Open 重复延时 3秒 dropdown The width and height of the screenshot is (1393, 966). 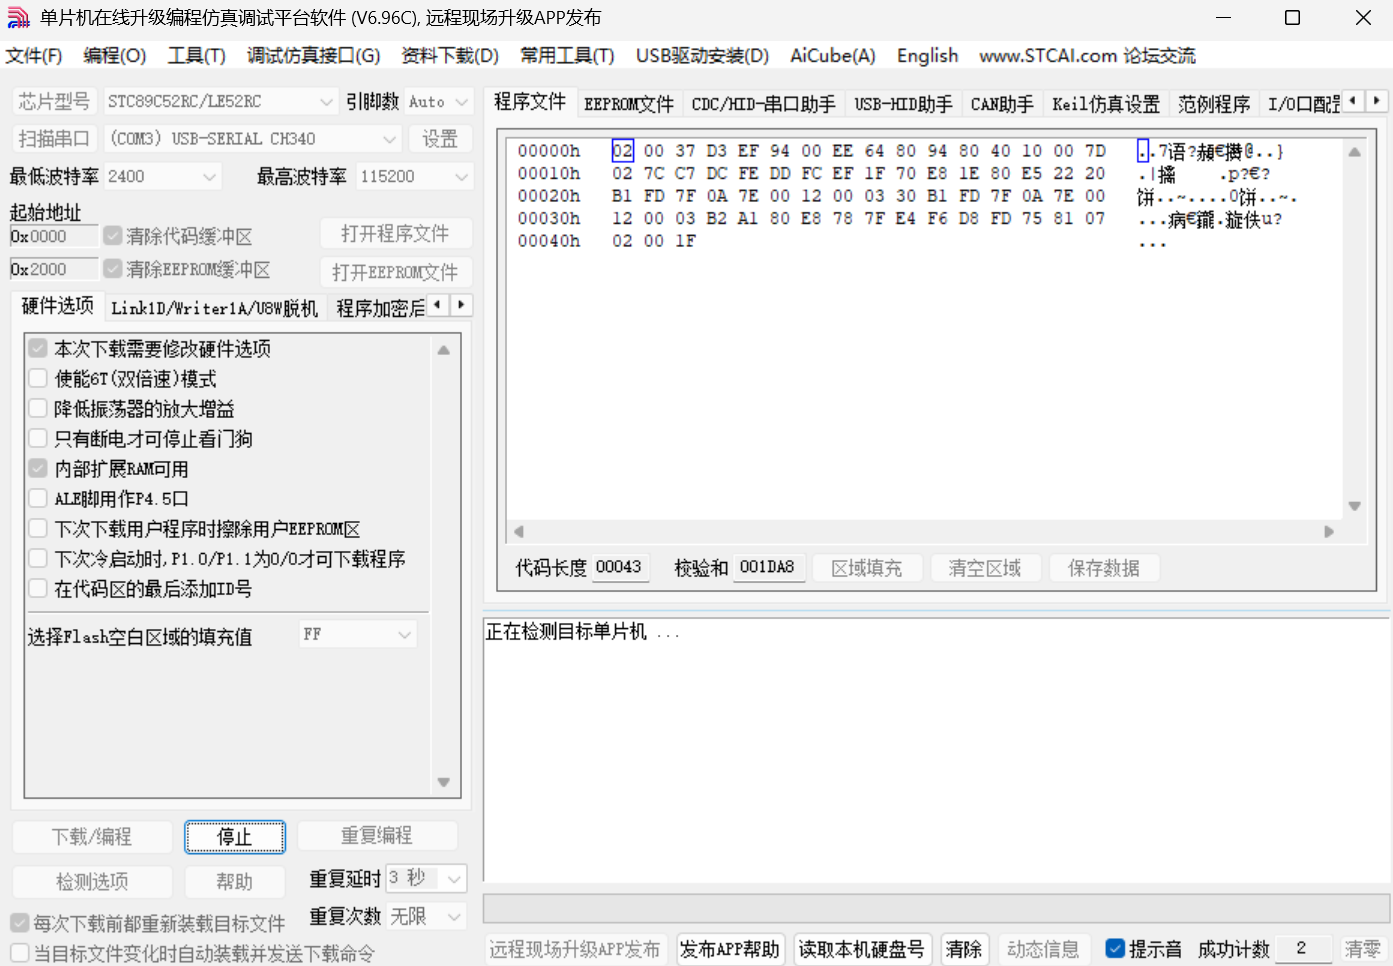[x=426, y=878]
